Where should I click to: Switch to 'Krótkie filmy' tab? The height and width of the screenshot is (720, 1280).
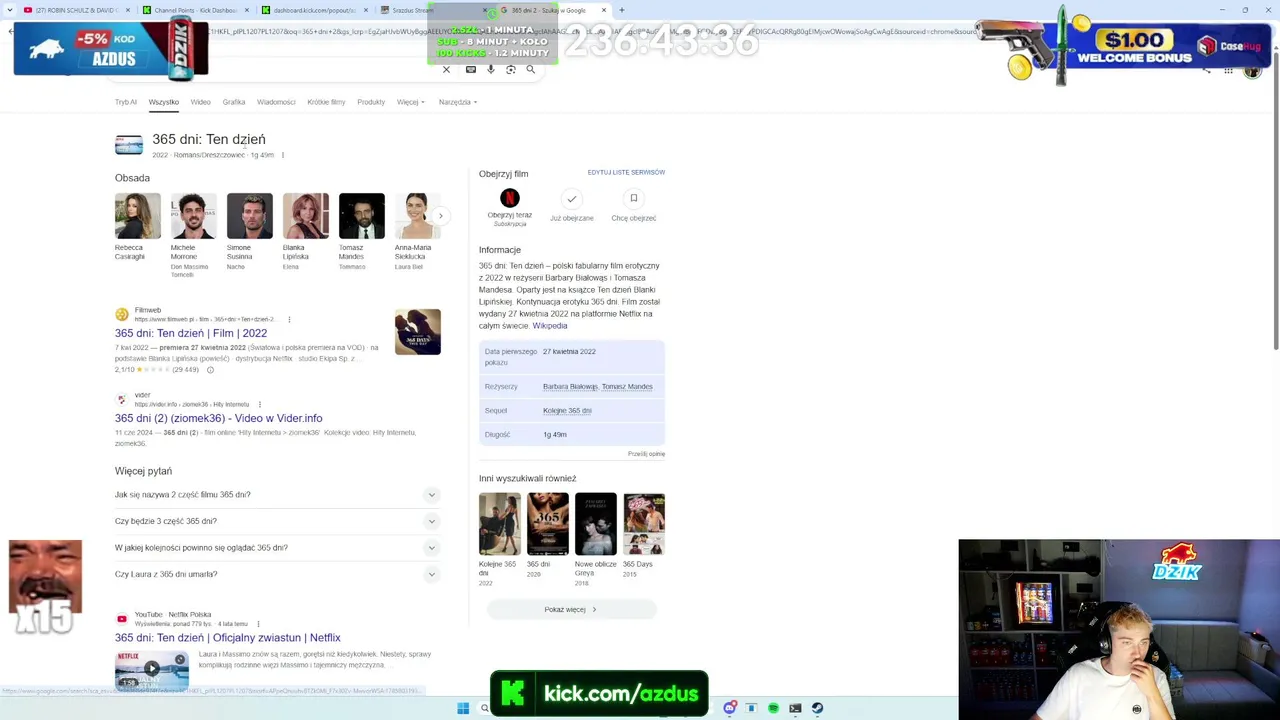coord(326,102)
